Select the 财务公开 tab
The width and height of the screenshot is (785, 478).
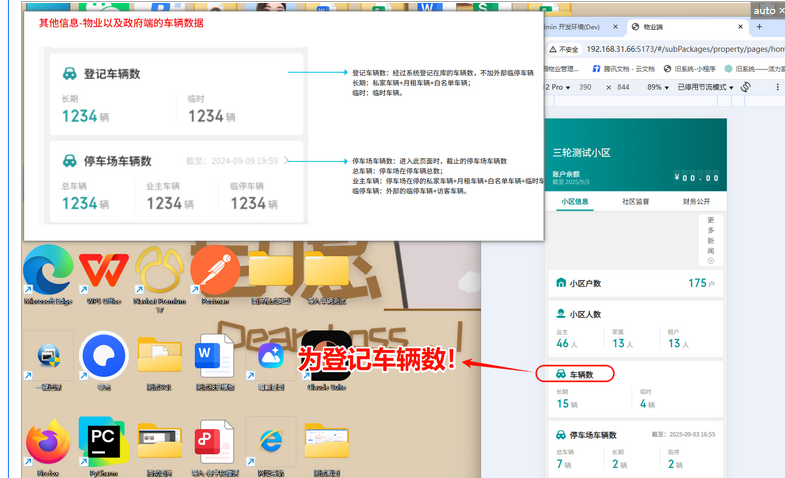(x=696, y=201)
